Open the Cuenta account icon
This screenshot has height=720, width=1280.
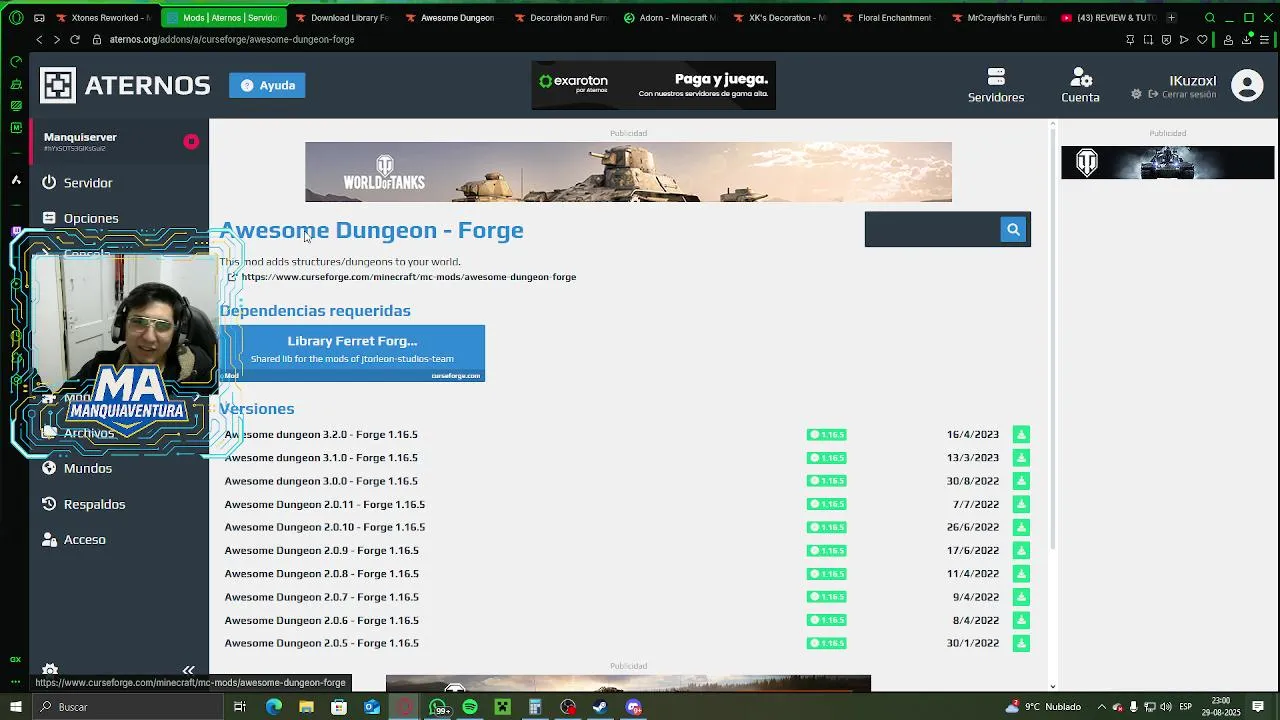(x=1080, y=85)
